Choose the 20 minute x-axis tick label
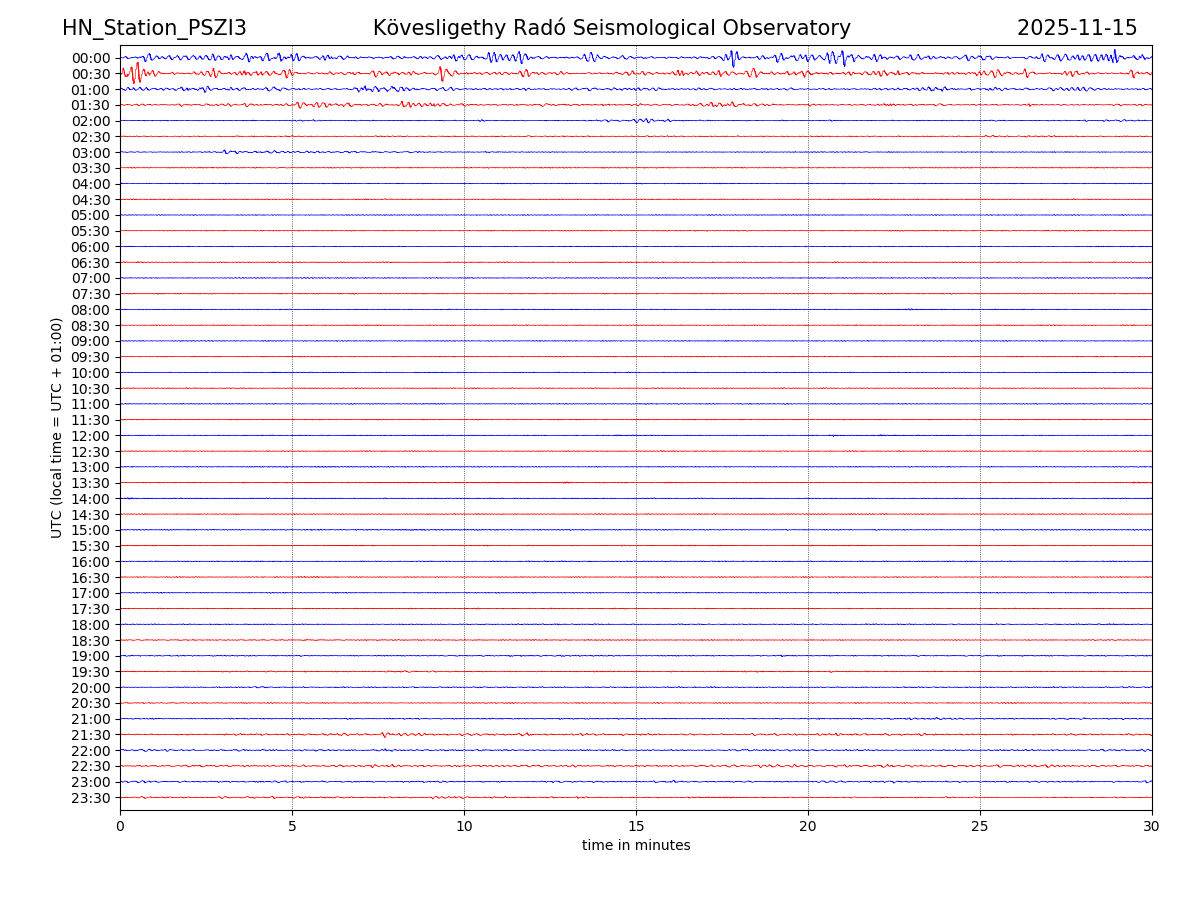 [x=808, y=827]
